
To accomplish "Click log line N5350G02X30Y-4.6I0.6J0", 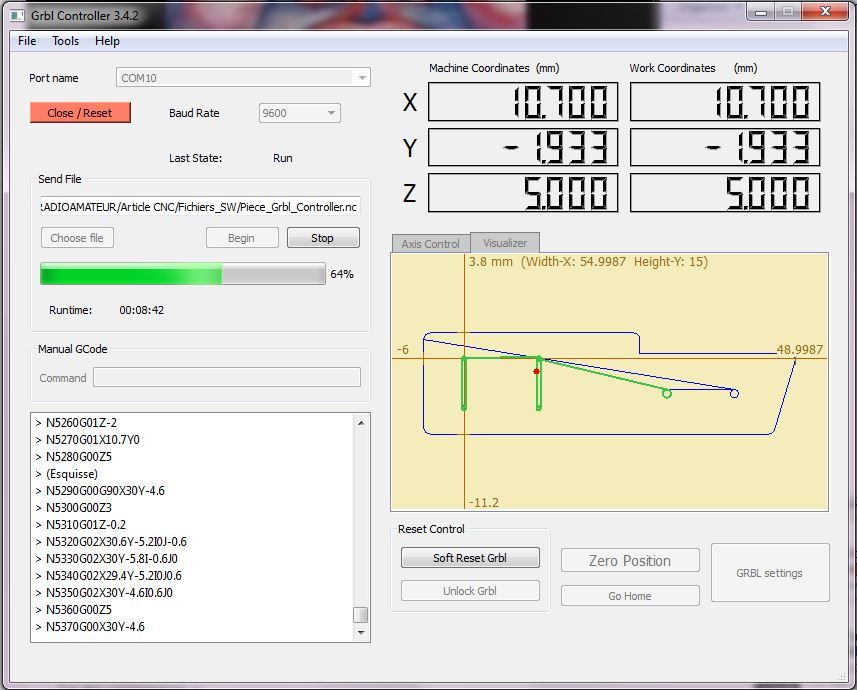I will pyautogui.click(x=109, y=592).
